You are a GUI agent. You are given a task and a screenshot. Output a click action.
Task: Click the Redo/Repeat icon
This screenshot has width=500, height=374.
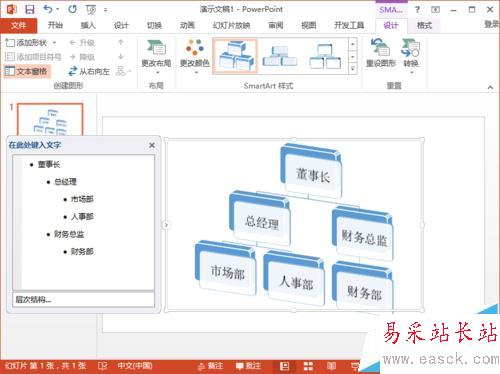[x=72, y=9]
